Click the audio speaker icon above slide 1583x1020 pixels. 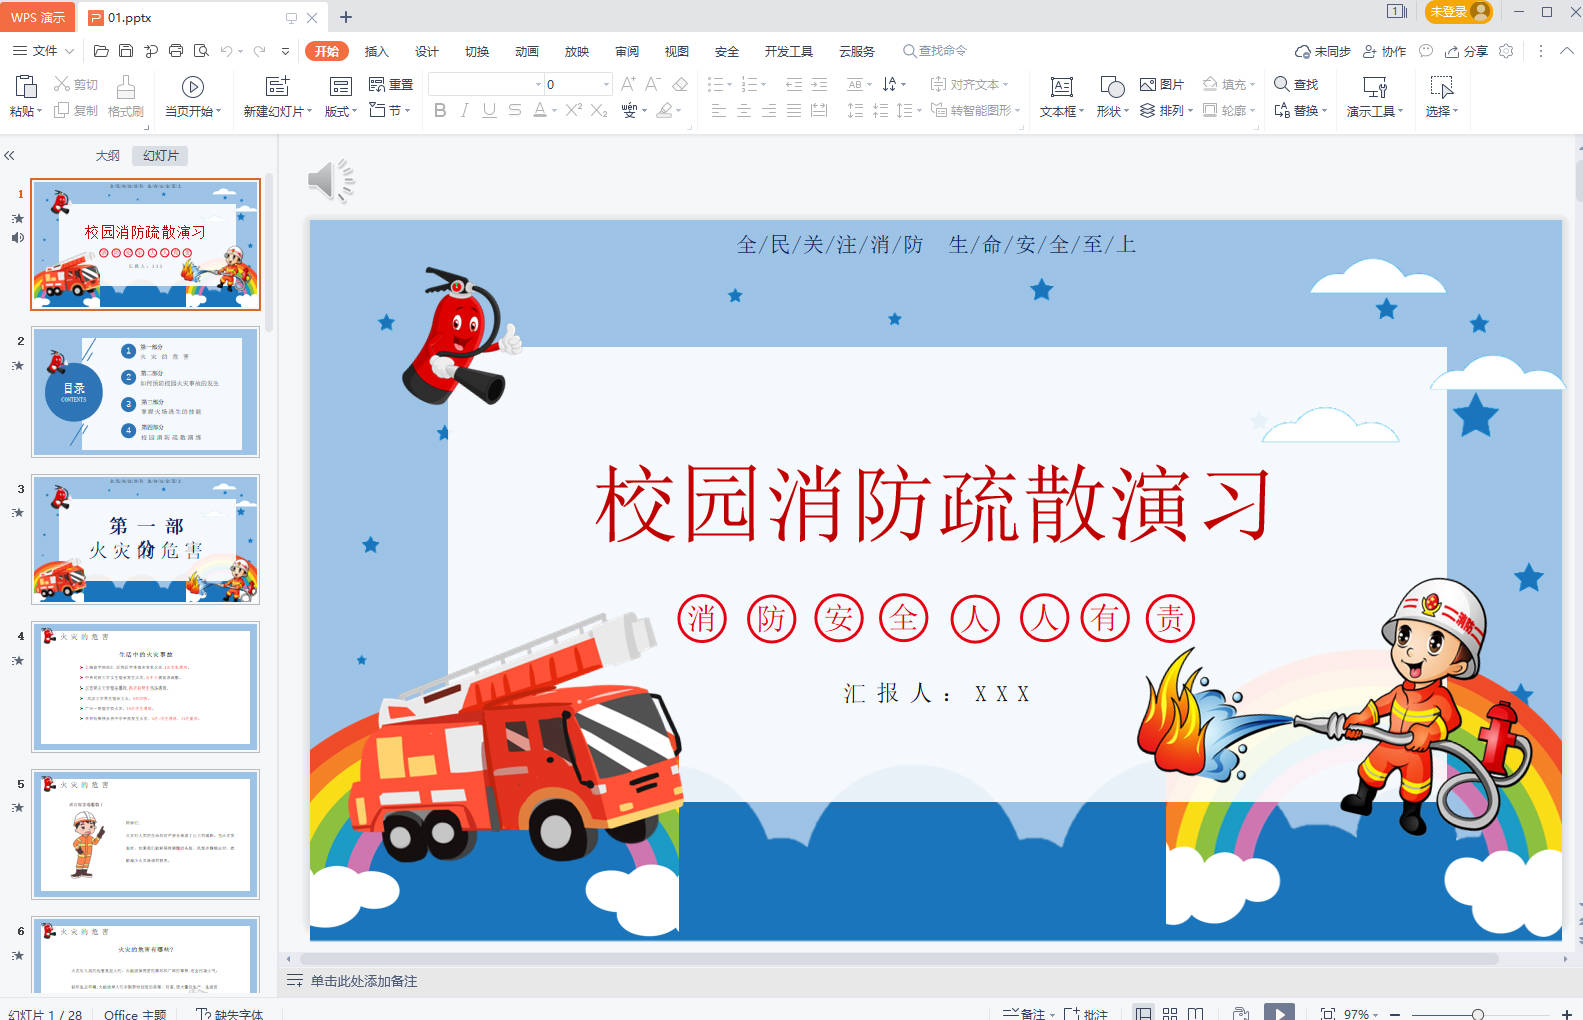pos(331,181)
